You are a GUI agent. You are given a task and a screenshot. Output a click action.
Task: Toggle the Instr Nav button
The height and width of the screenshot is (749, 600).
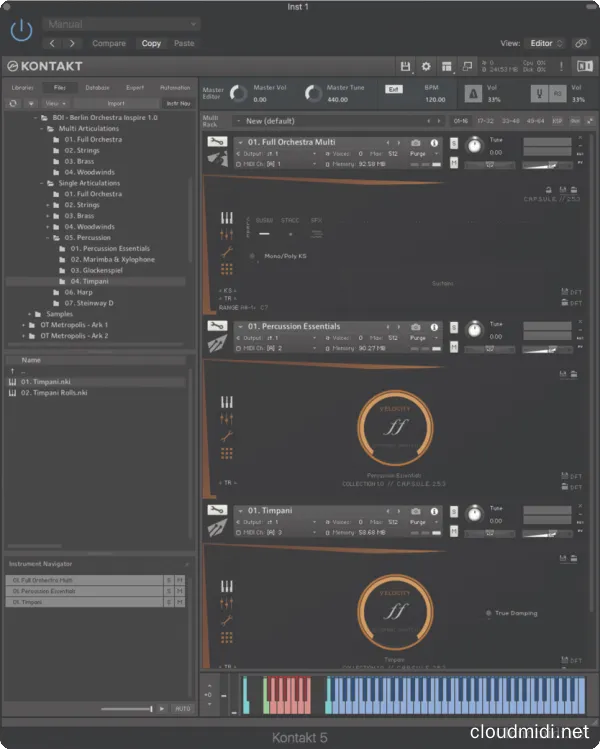tap(178, 103)
